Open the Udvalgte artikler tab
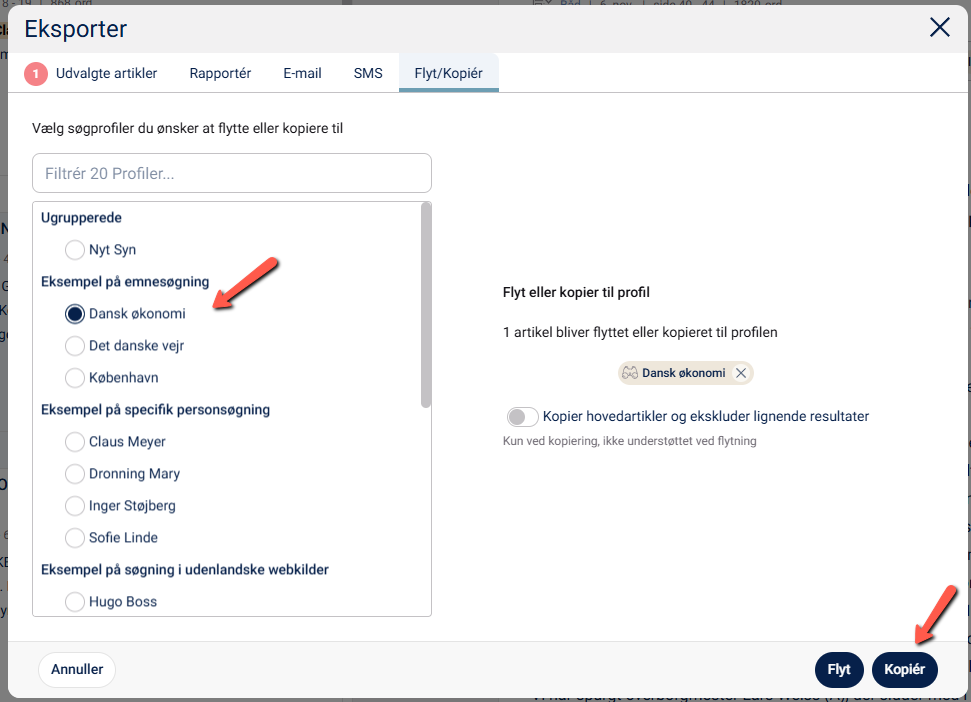The height and width of the screenshot is (702, 971). pos(107,73)
